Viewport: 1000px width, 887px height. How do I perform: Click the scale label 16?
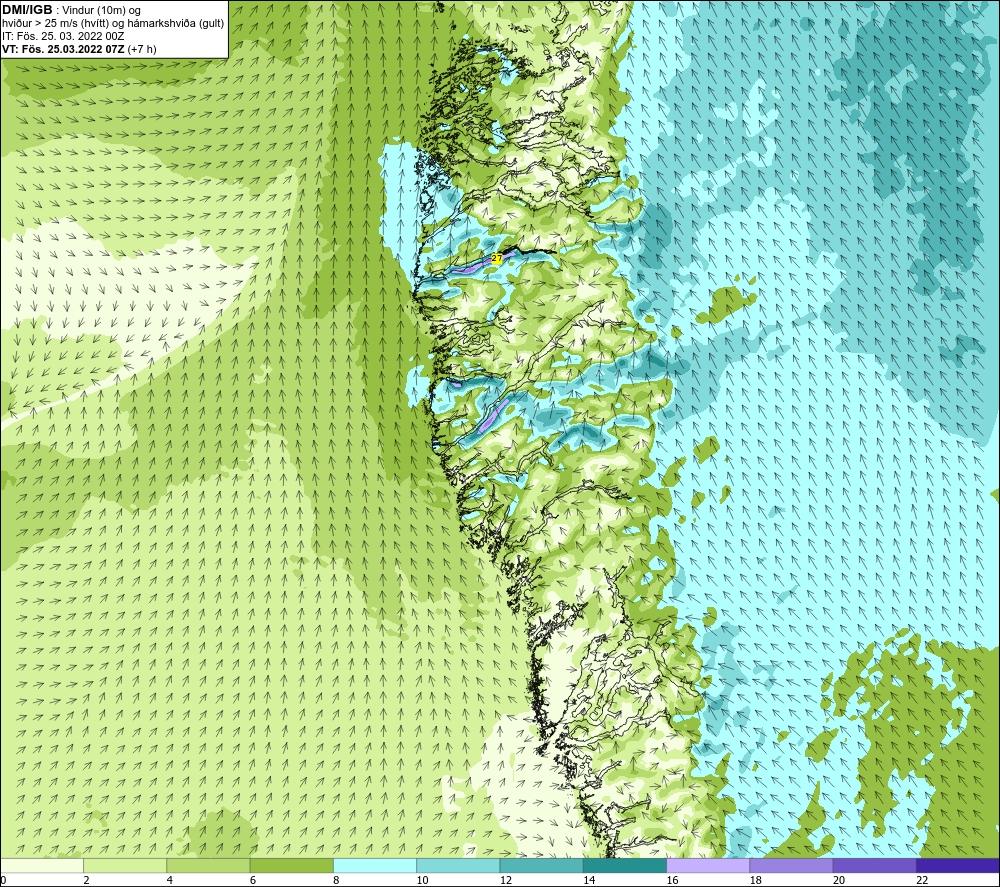[x=672, y=880]
